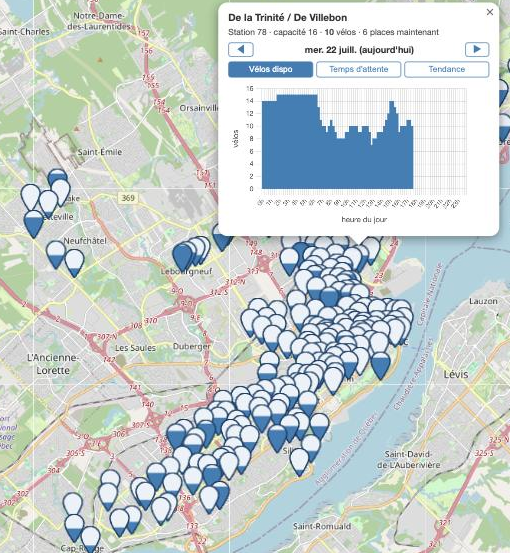Click the half-full station marker above L'Ancienne-Lorette, left of Neufchâtel

34,224
